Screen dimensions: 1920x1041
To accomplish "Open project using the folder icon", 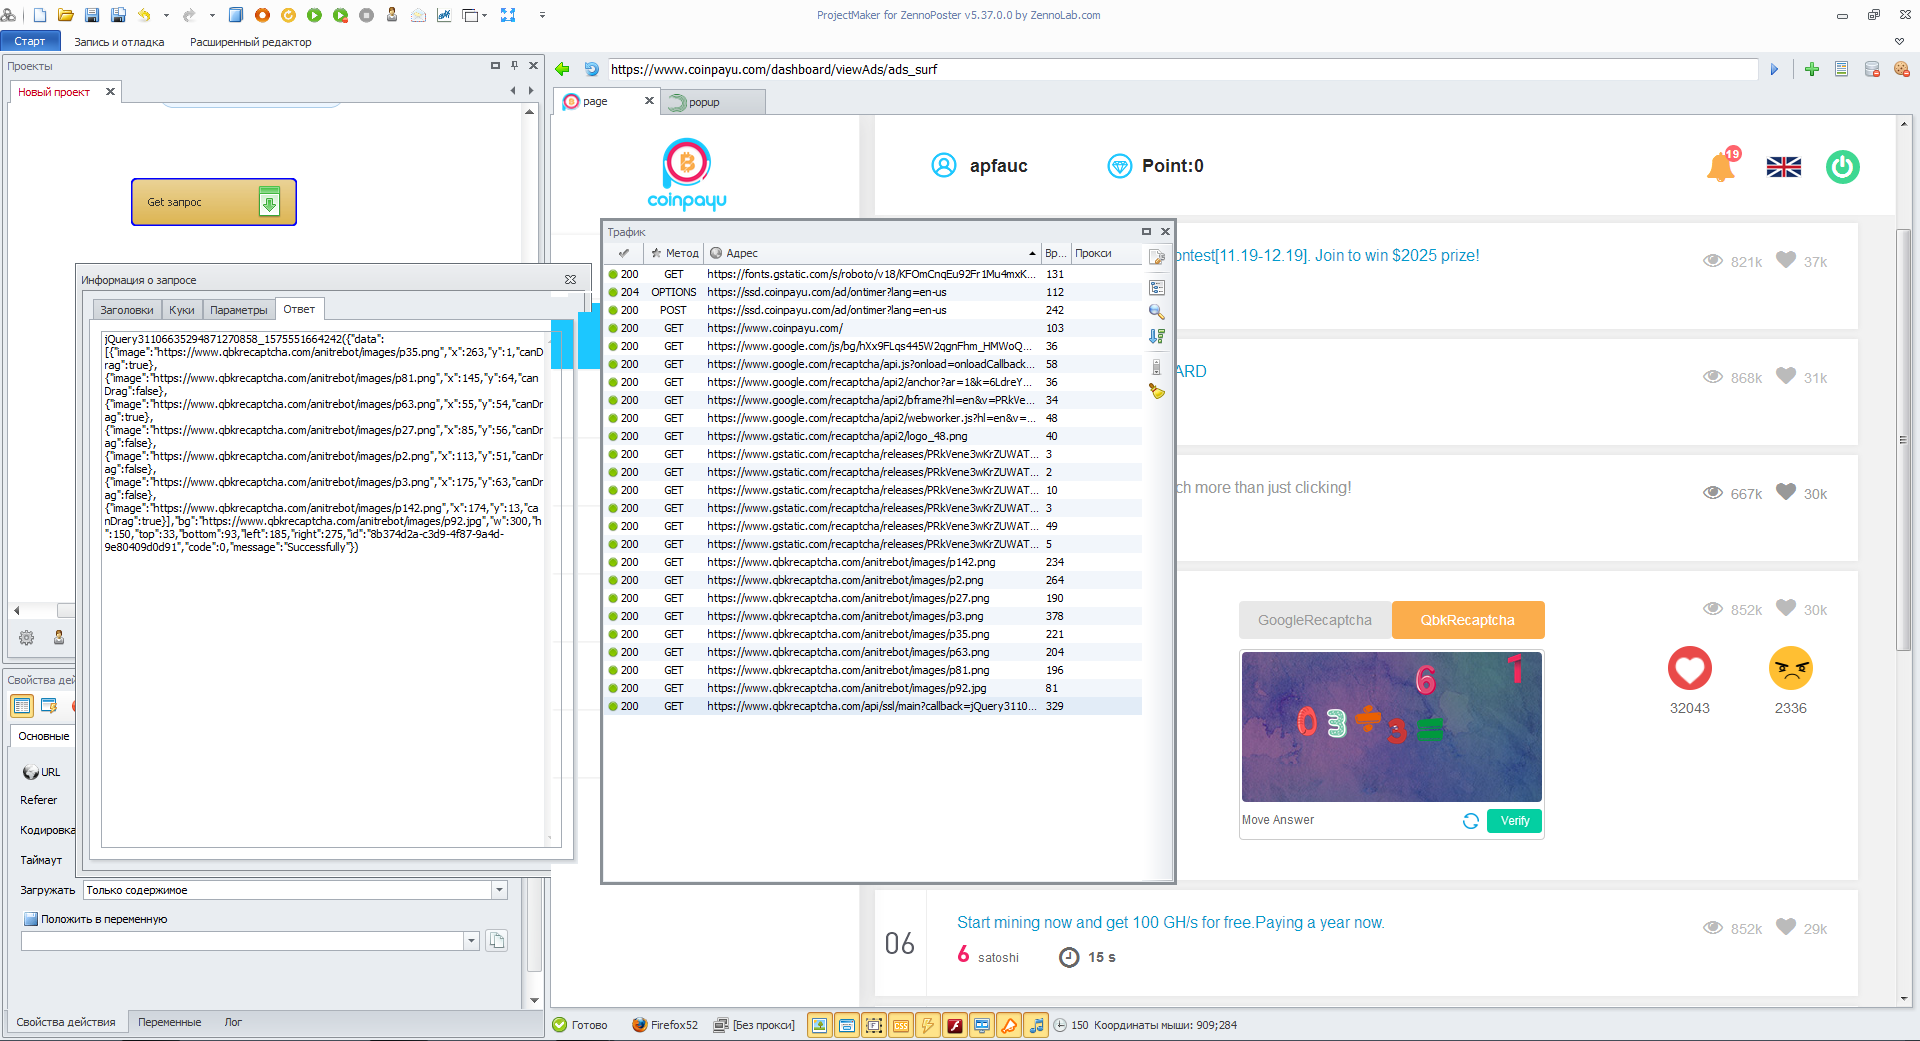I will [66, 15].
